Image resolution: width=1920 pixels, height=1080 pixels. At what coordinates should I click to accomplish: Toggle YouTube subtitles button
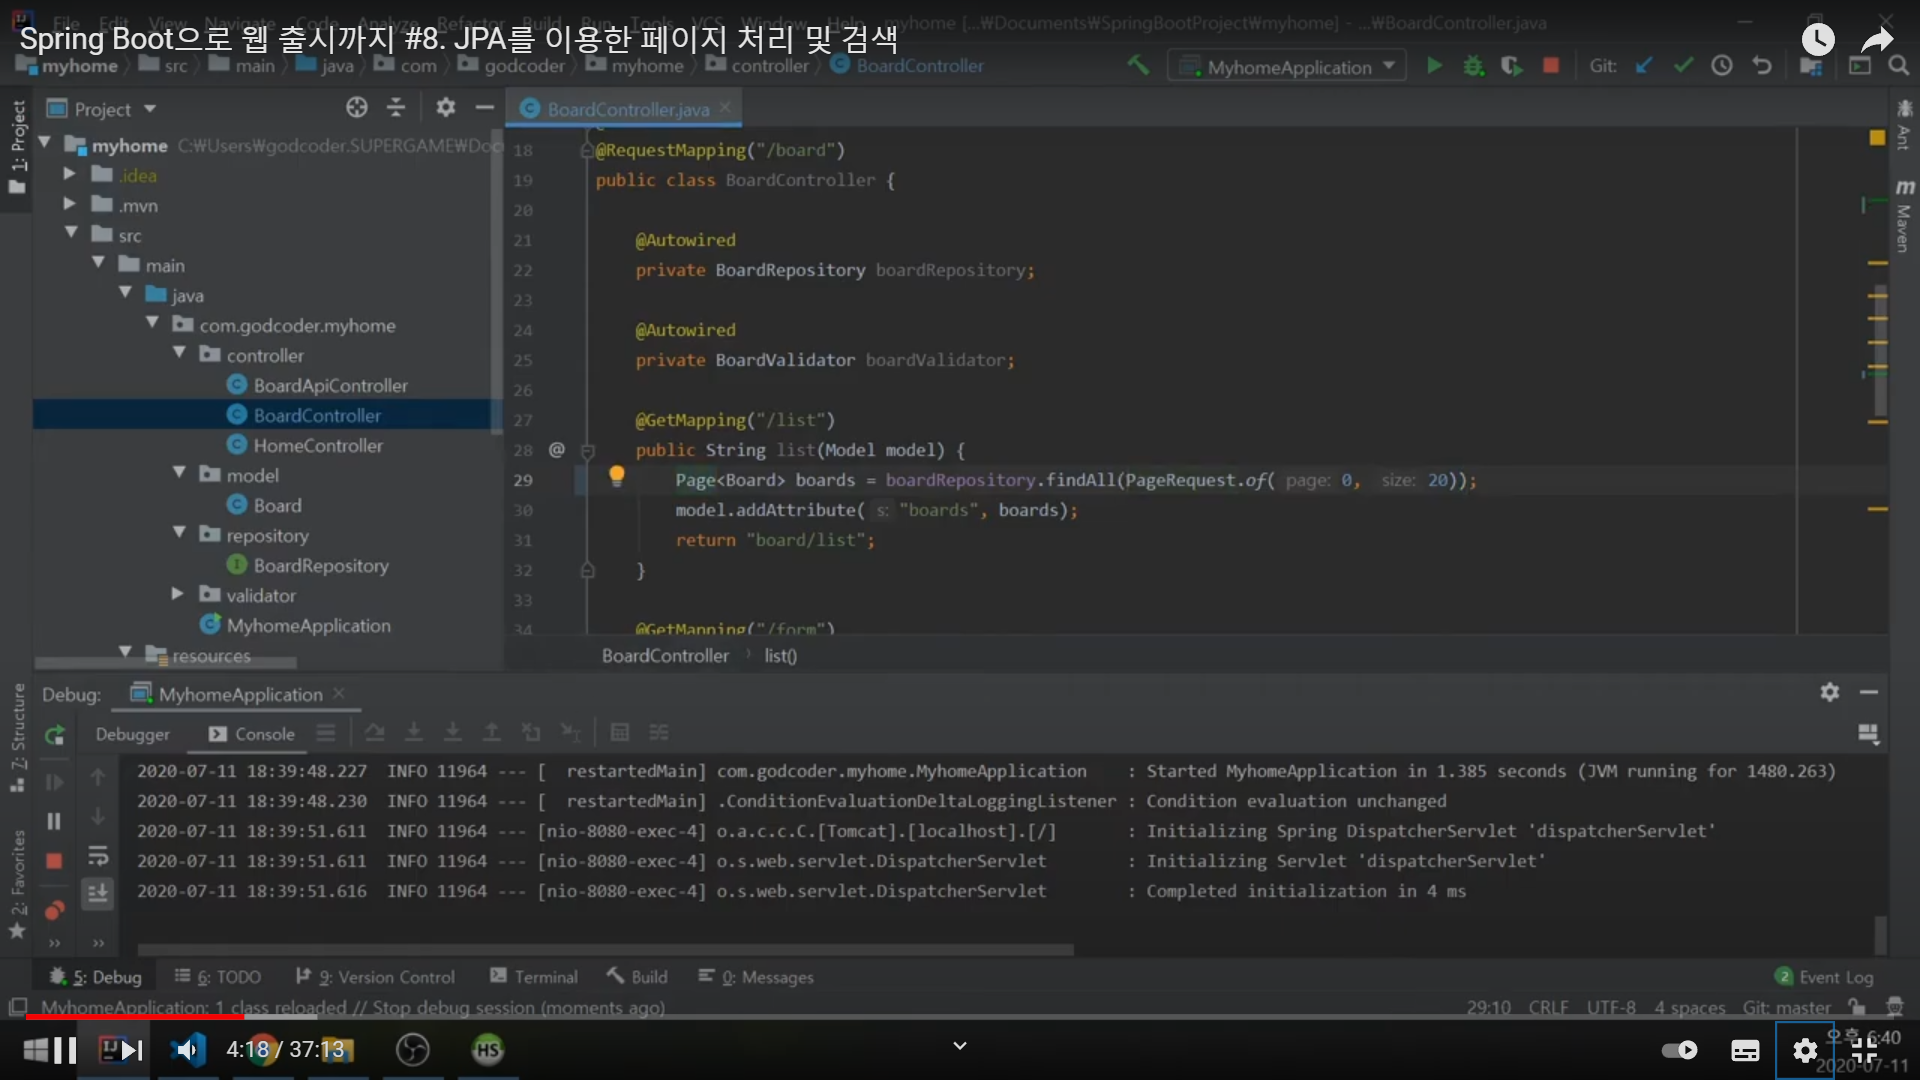[1745, 1050]
